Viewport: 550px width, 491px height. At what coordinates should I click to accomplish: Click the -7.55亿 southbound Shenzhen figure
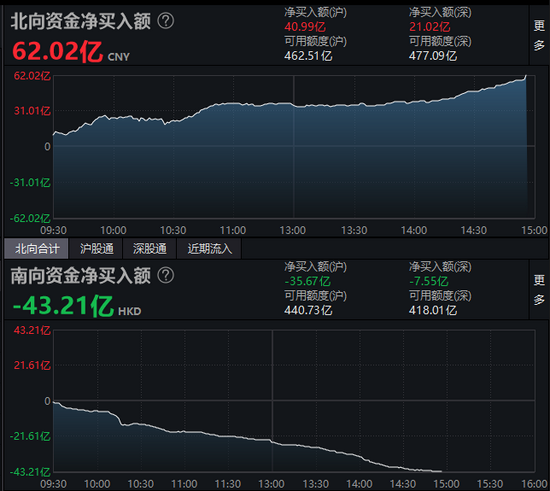[x=429, y=281]
